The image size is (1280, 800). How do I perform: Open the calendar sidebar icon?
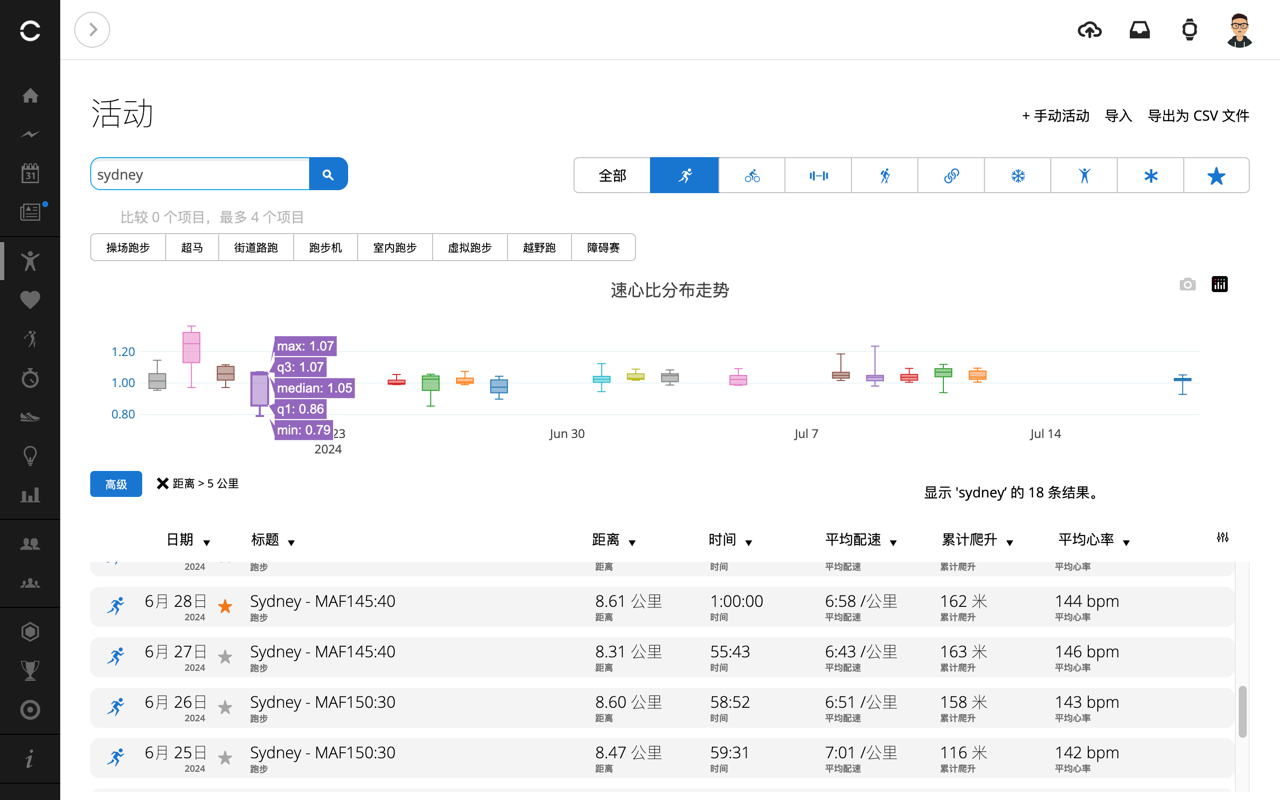click(x=30, y=173)
